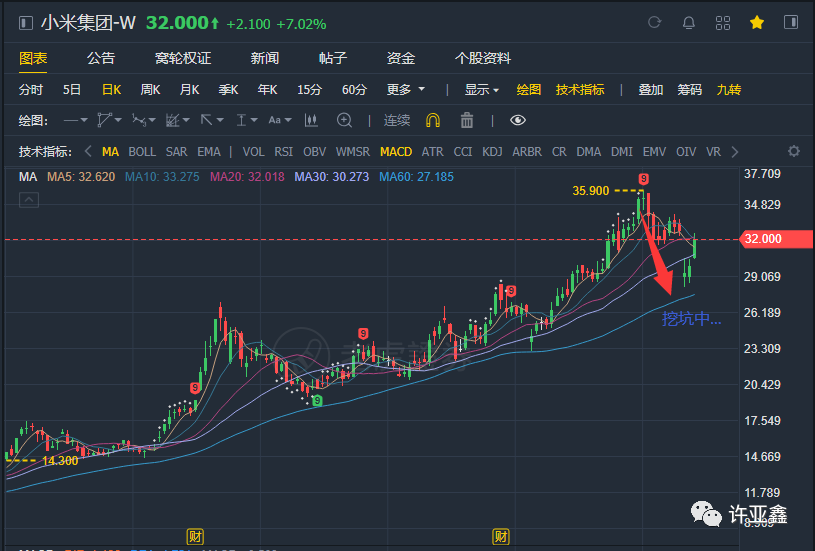Select the 5日 timeframe

click(x=72, y=90)
